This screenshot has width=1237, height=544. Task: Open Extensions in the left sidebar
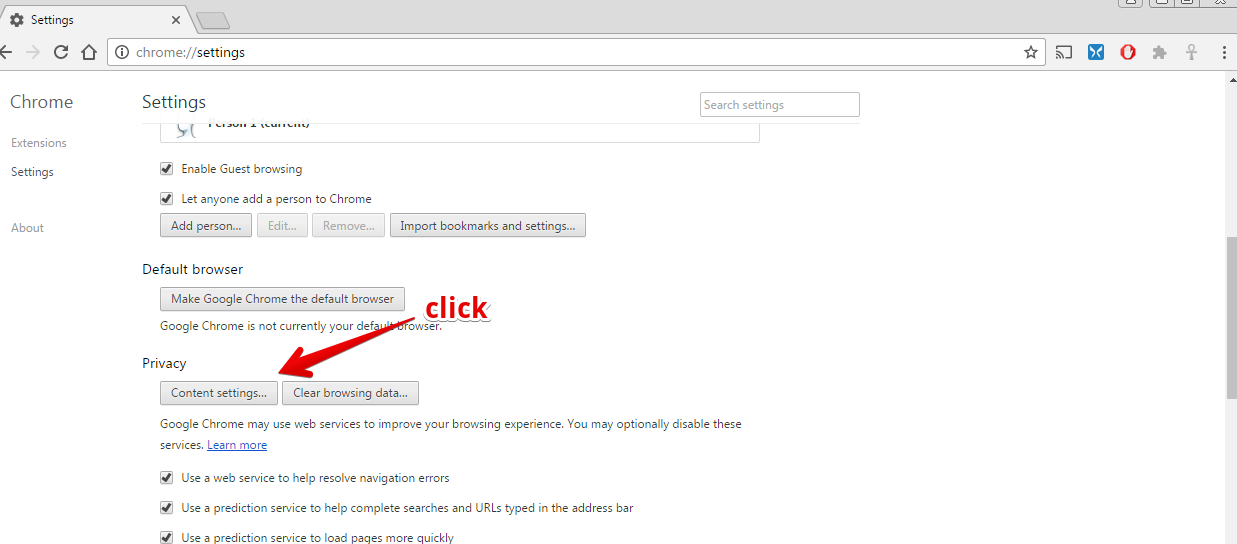point(39,143)
